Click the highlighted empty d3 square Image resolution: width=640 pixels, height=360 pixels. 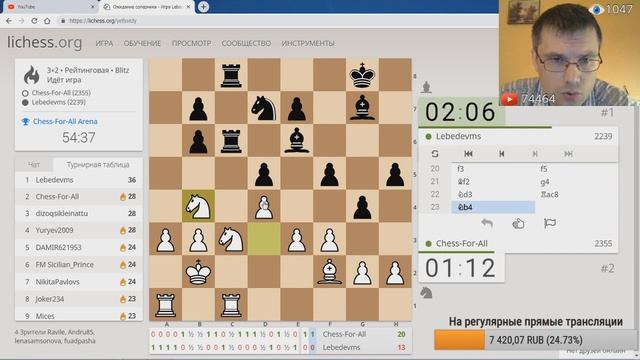pyautogui.click(x=264, y=239)
